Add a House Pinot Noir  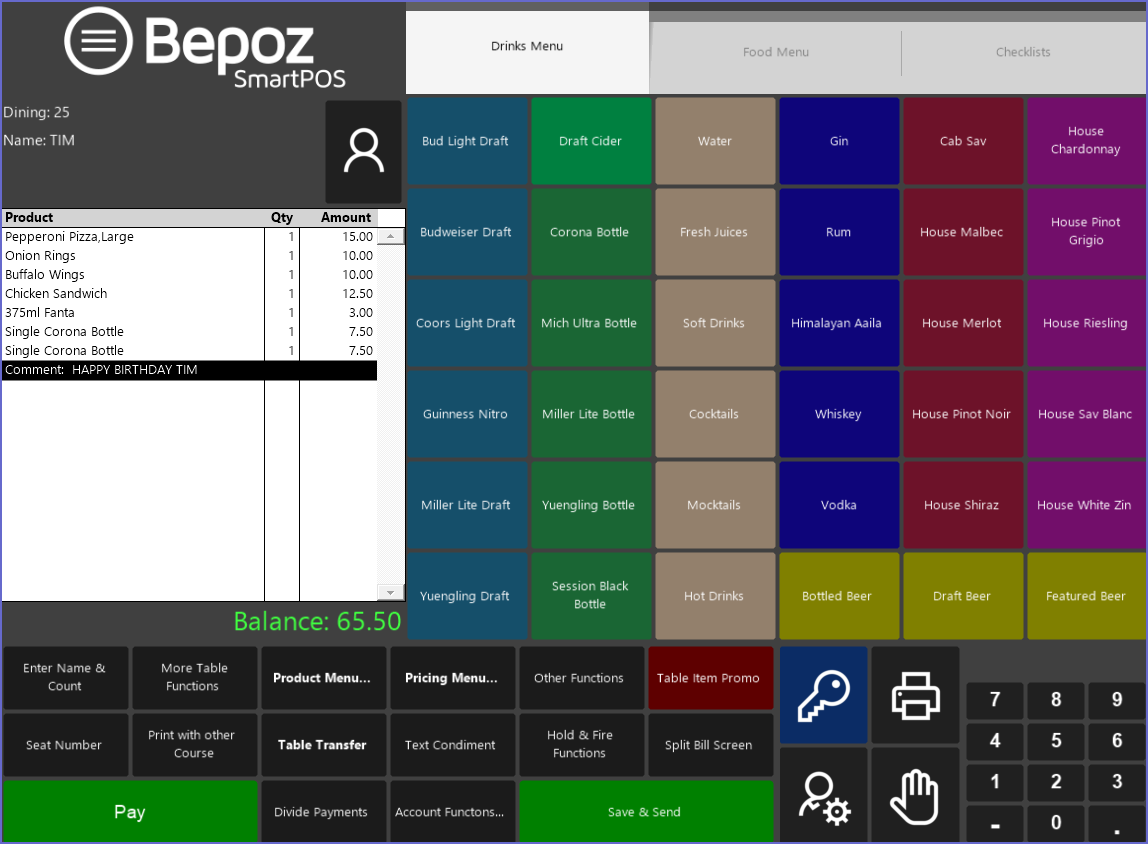(963, 414)
